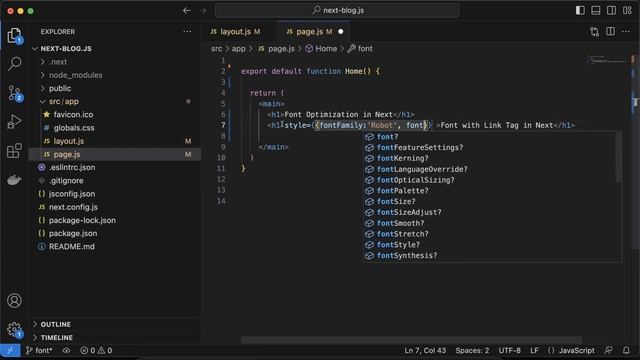Toggle the bottom panel layout icon
This screenshot has width=640, height=360.
point(596,10)
